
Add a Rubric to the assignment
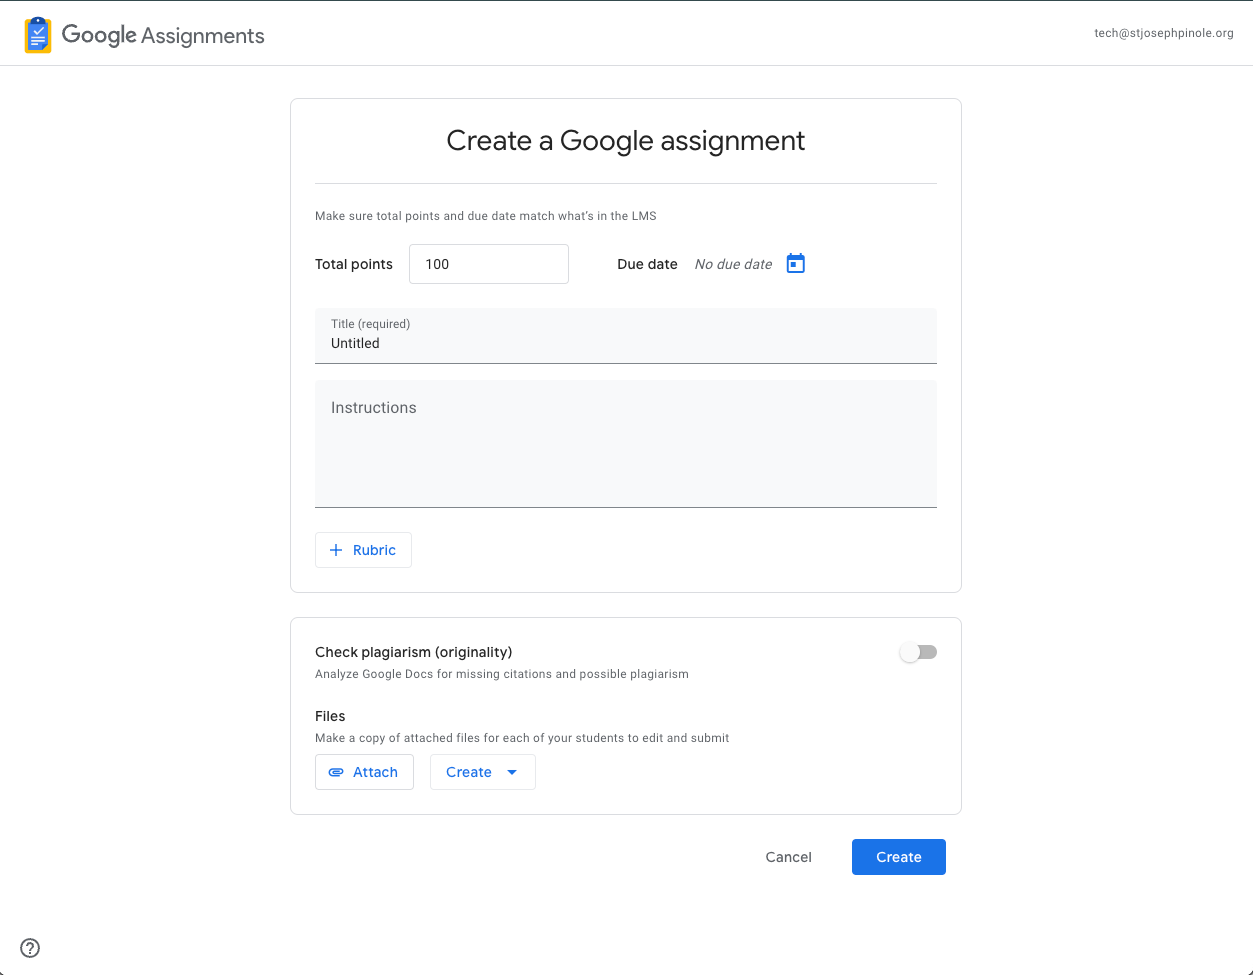click(363, 550)
